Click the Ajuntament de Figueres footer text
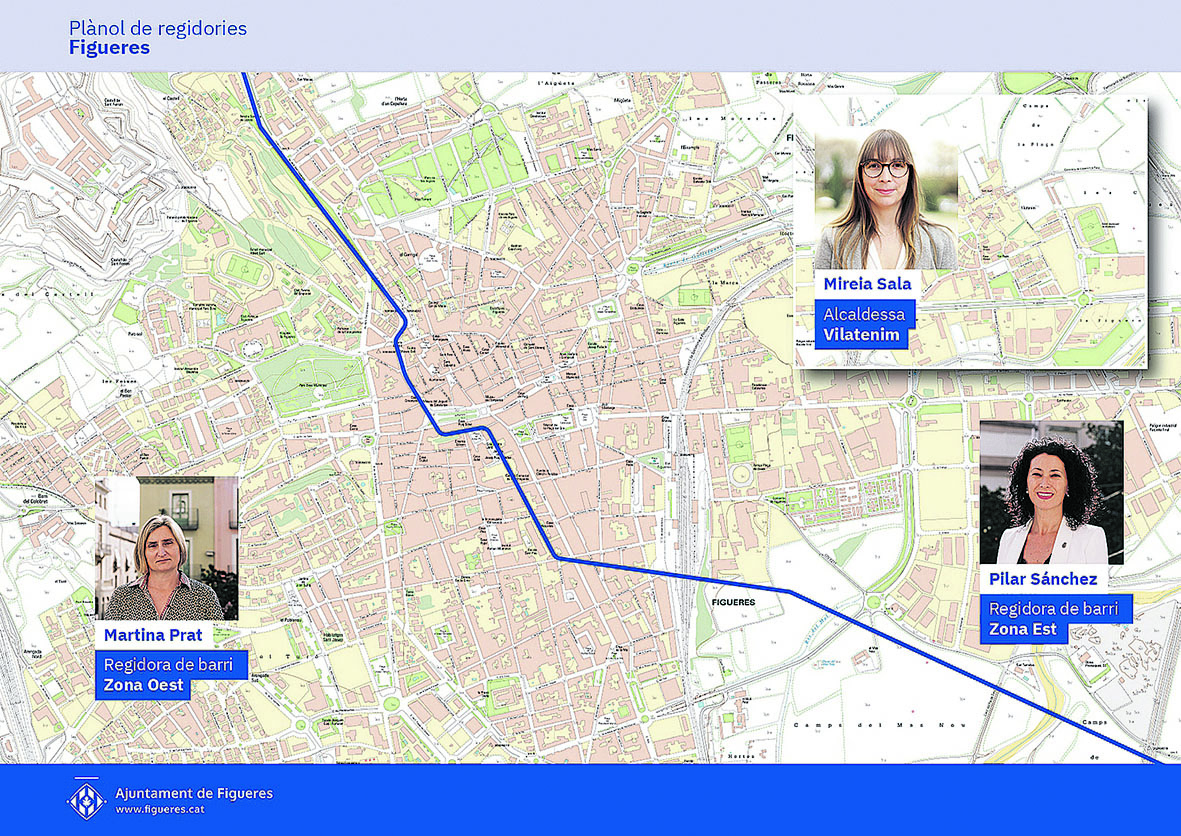This screenshot has height=836, width=1181. [194, 793]
